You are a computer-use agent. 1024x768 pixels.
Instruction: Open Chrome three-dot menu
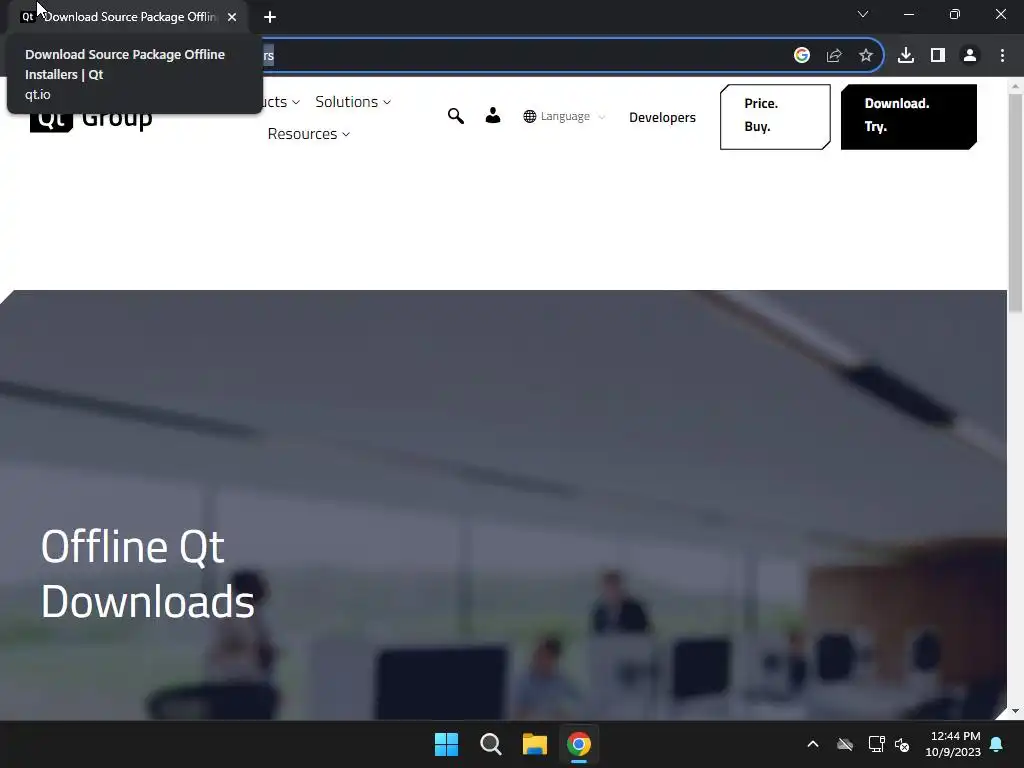1002,56
